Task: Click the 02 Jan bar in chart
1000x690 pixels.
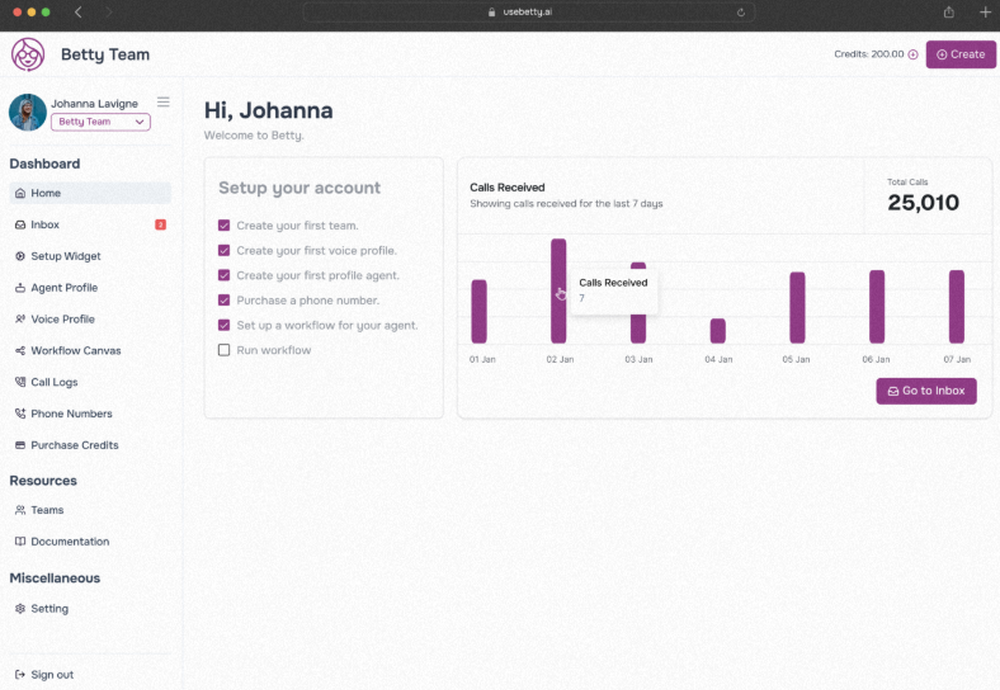Action: click(559, 291)
